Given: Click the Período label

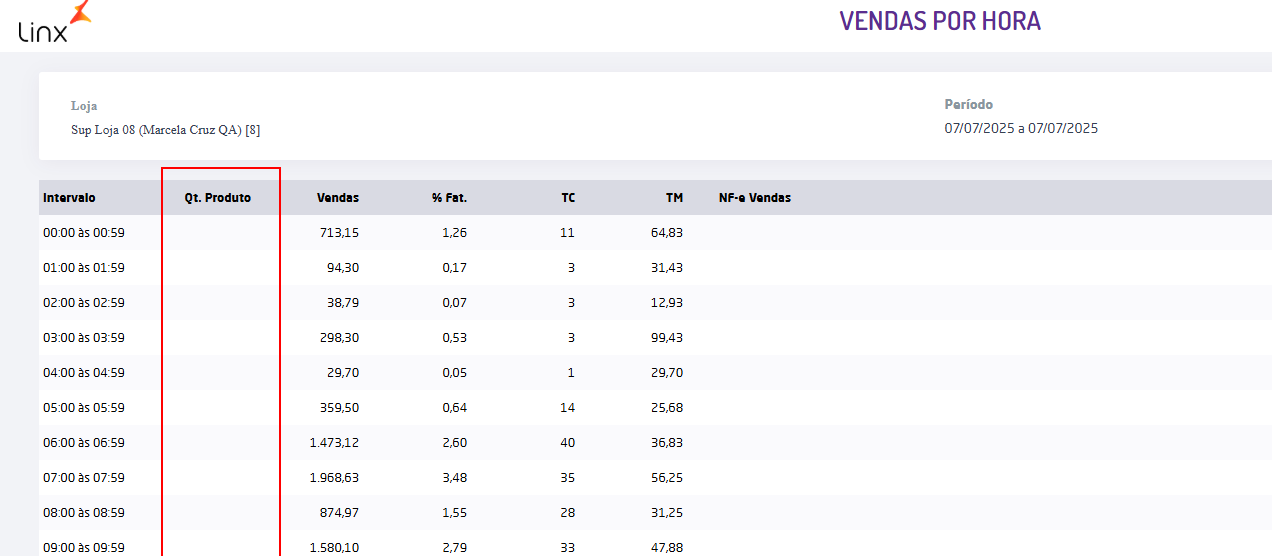Looking at the screenshot, I should (x=969, y=104).
